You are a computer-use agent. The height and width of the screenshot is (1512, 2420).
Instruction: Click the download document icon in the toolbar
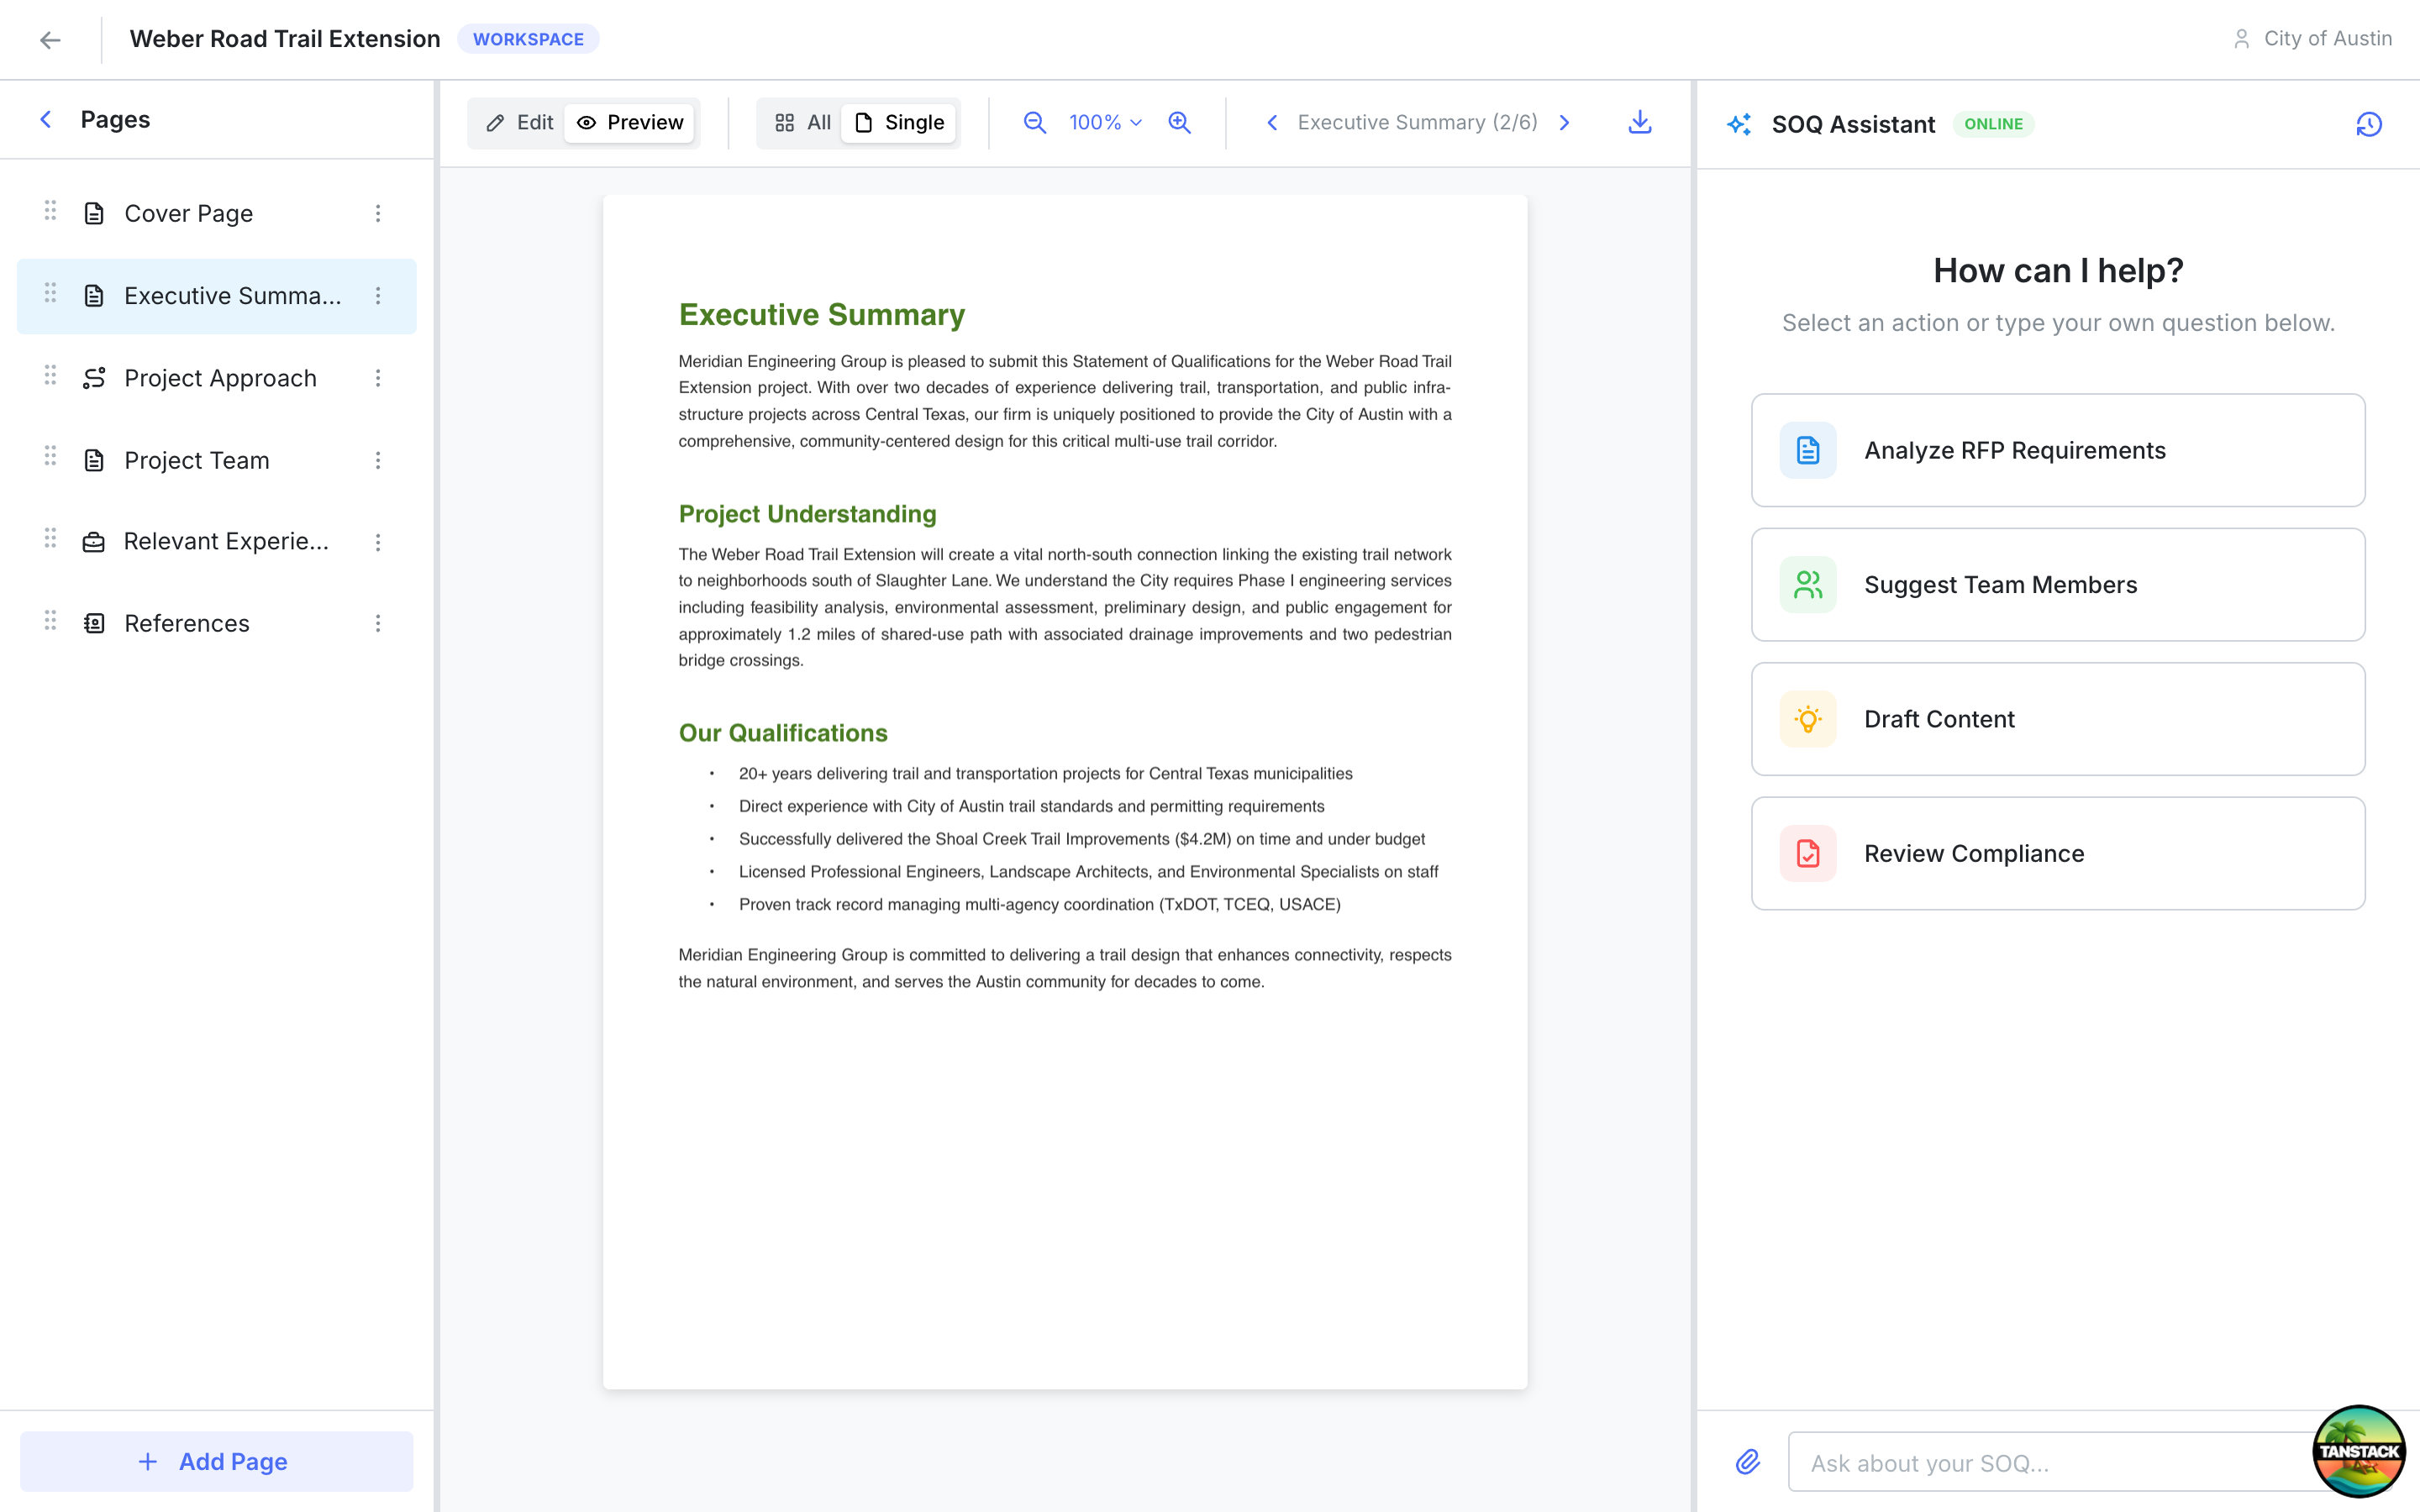1639,122
